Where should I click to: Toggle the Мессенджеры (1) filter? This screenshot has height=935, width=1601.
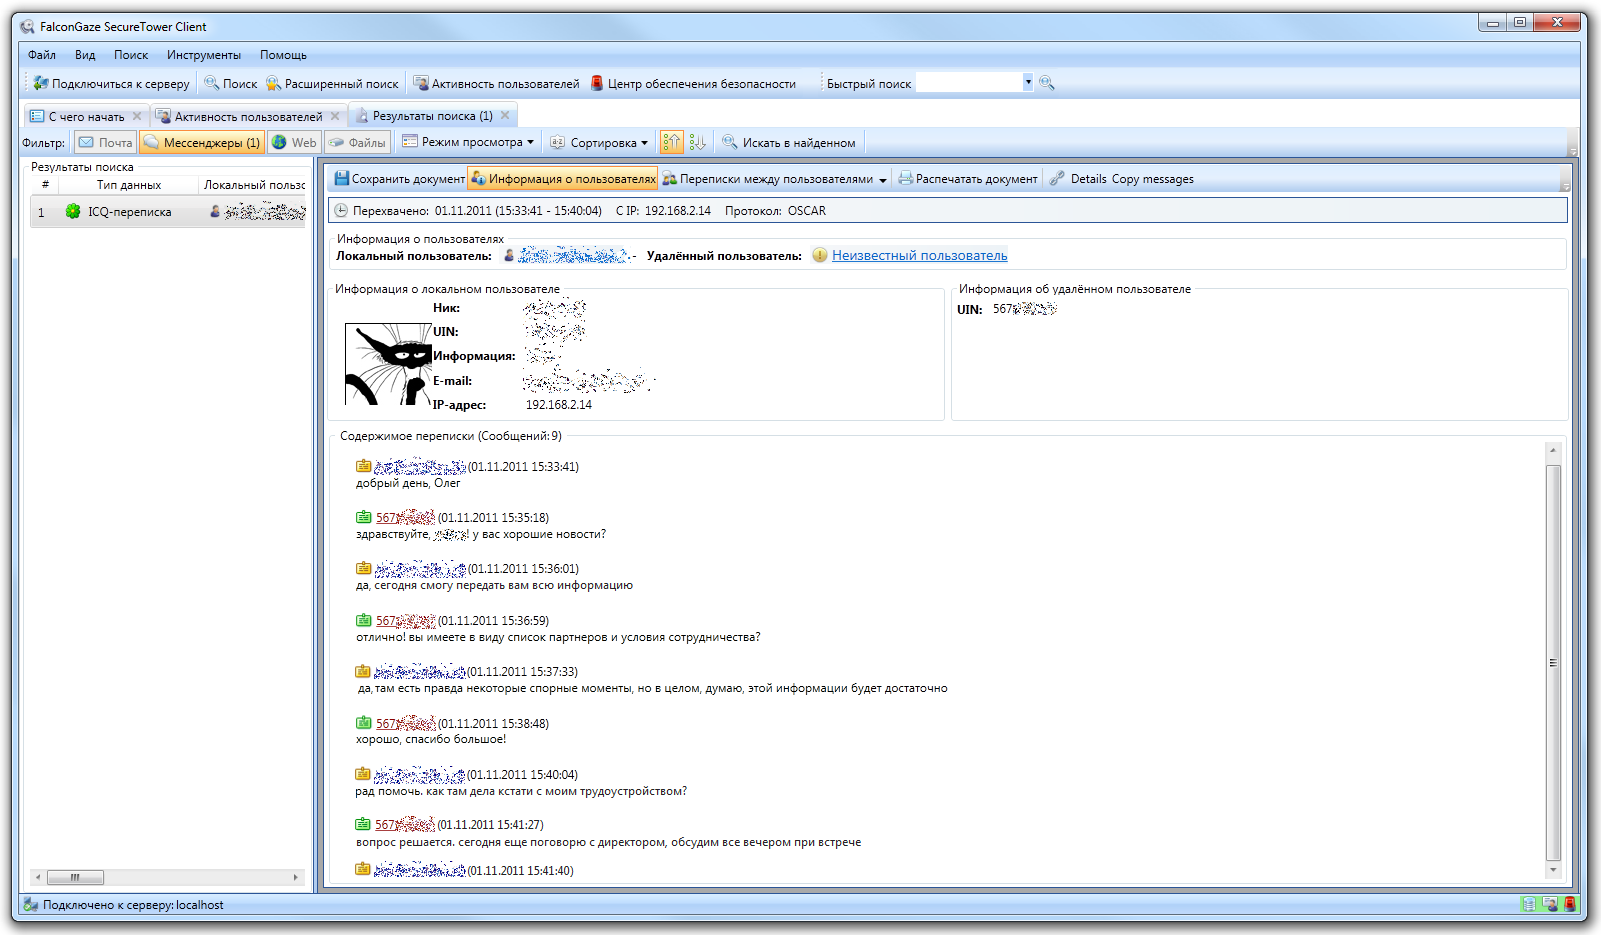[202, 142]
